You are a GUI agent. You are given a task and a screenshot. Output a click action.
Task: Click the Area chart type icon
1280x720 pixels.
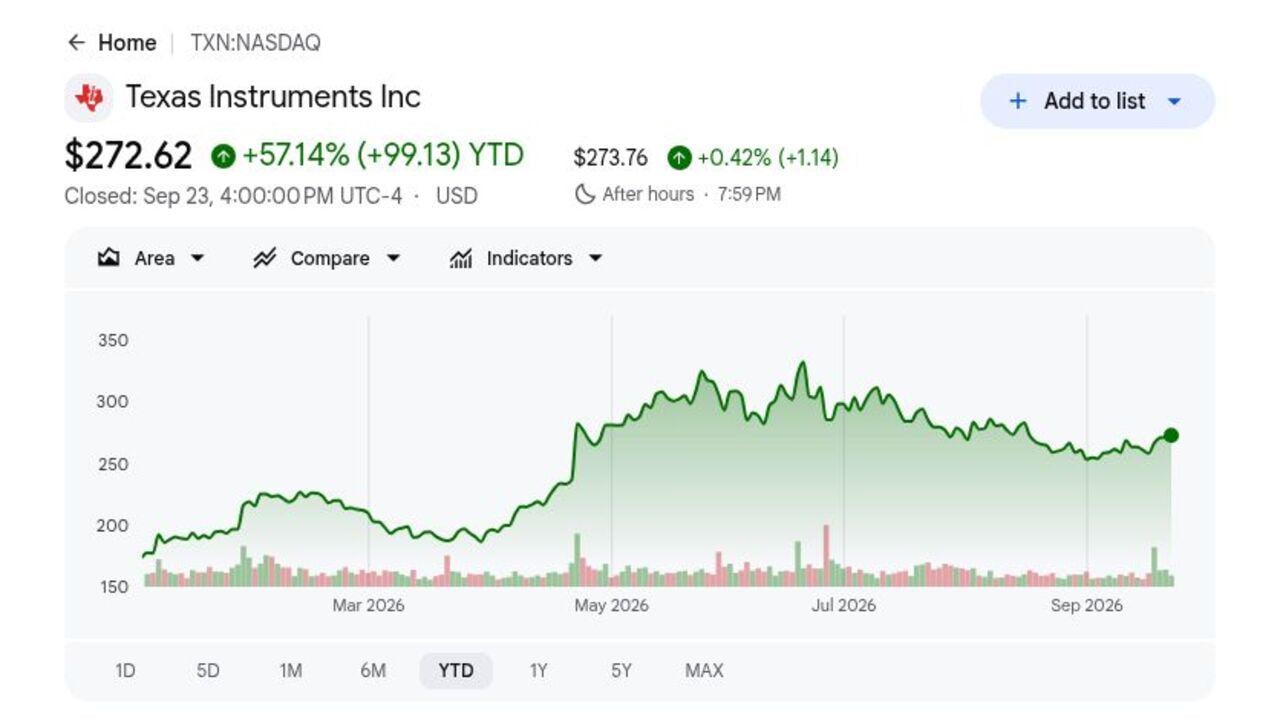(109, 258)
